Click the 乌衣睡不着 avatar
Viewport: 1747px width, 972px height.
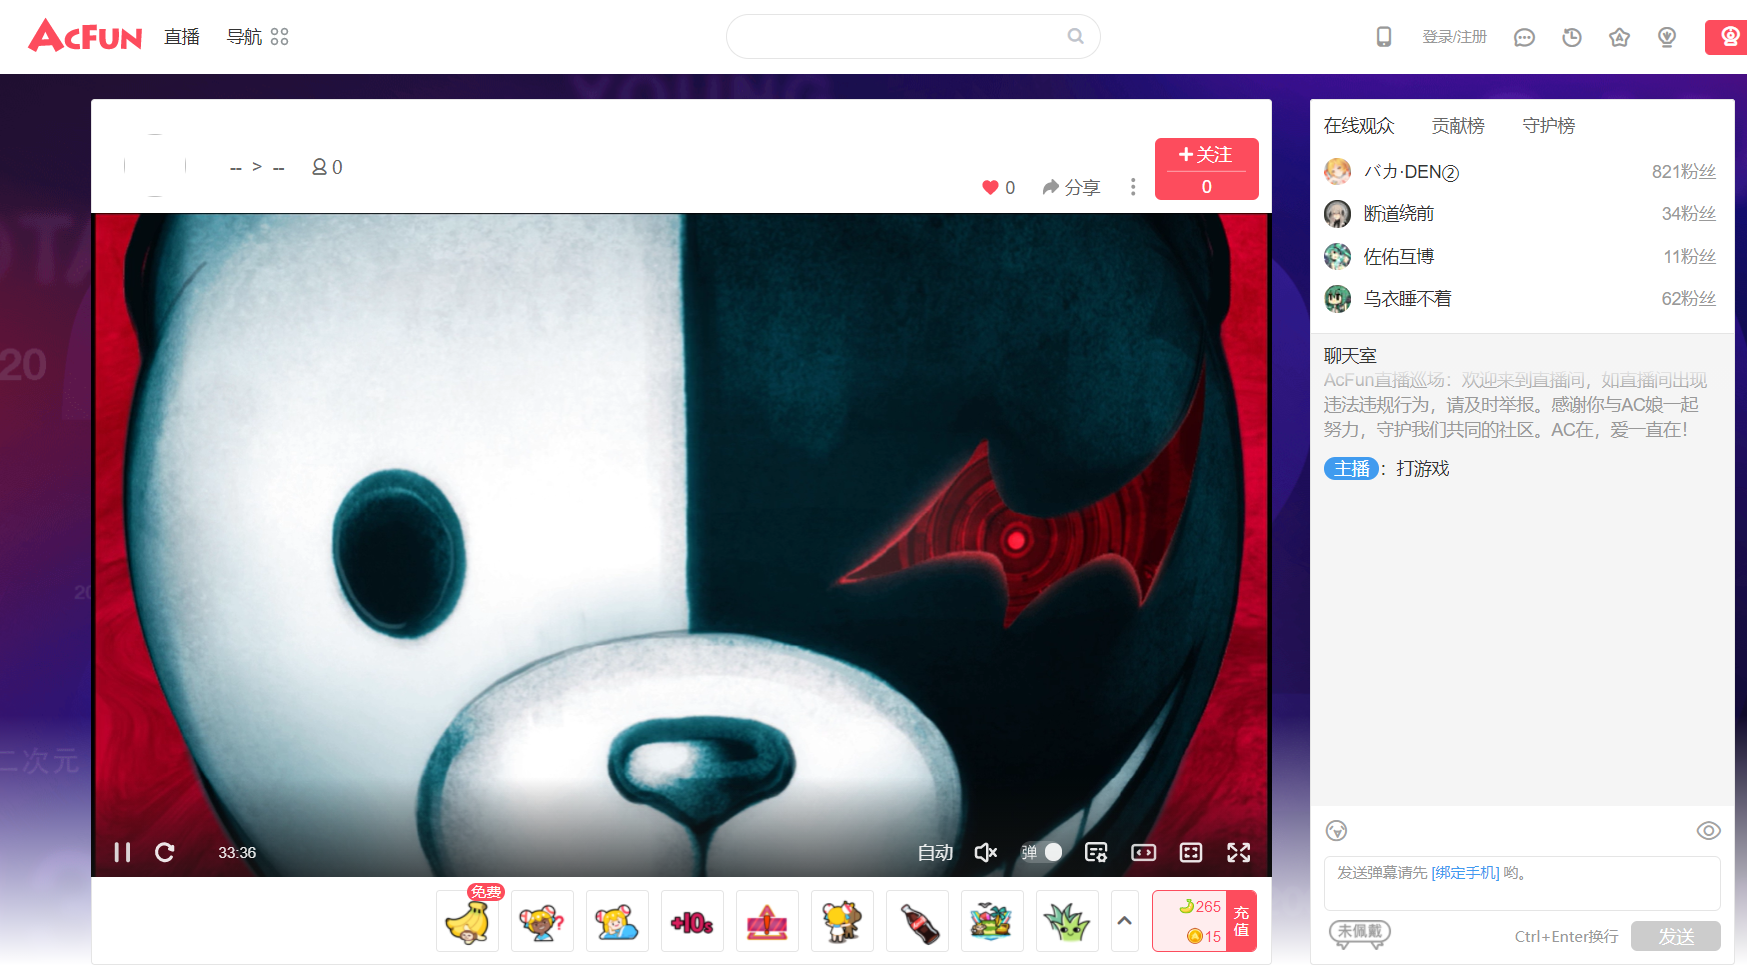1338,299
